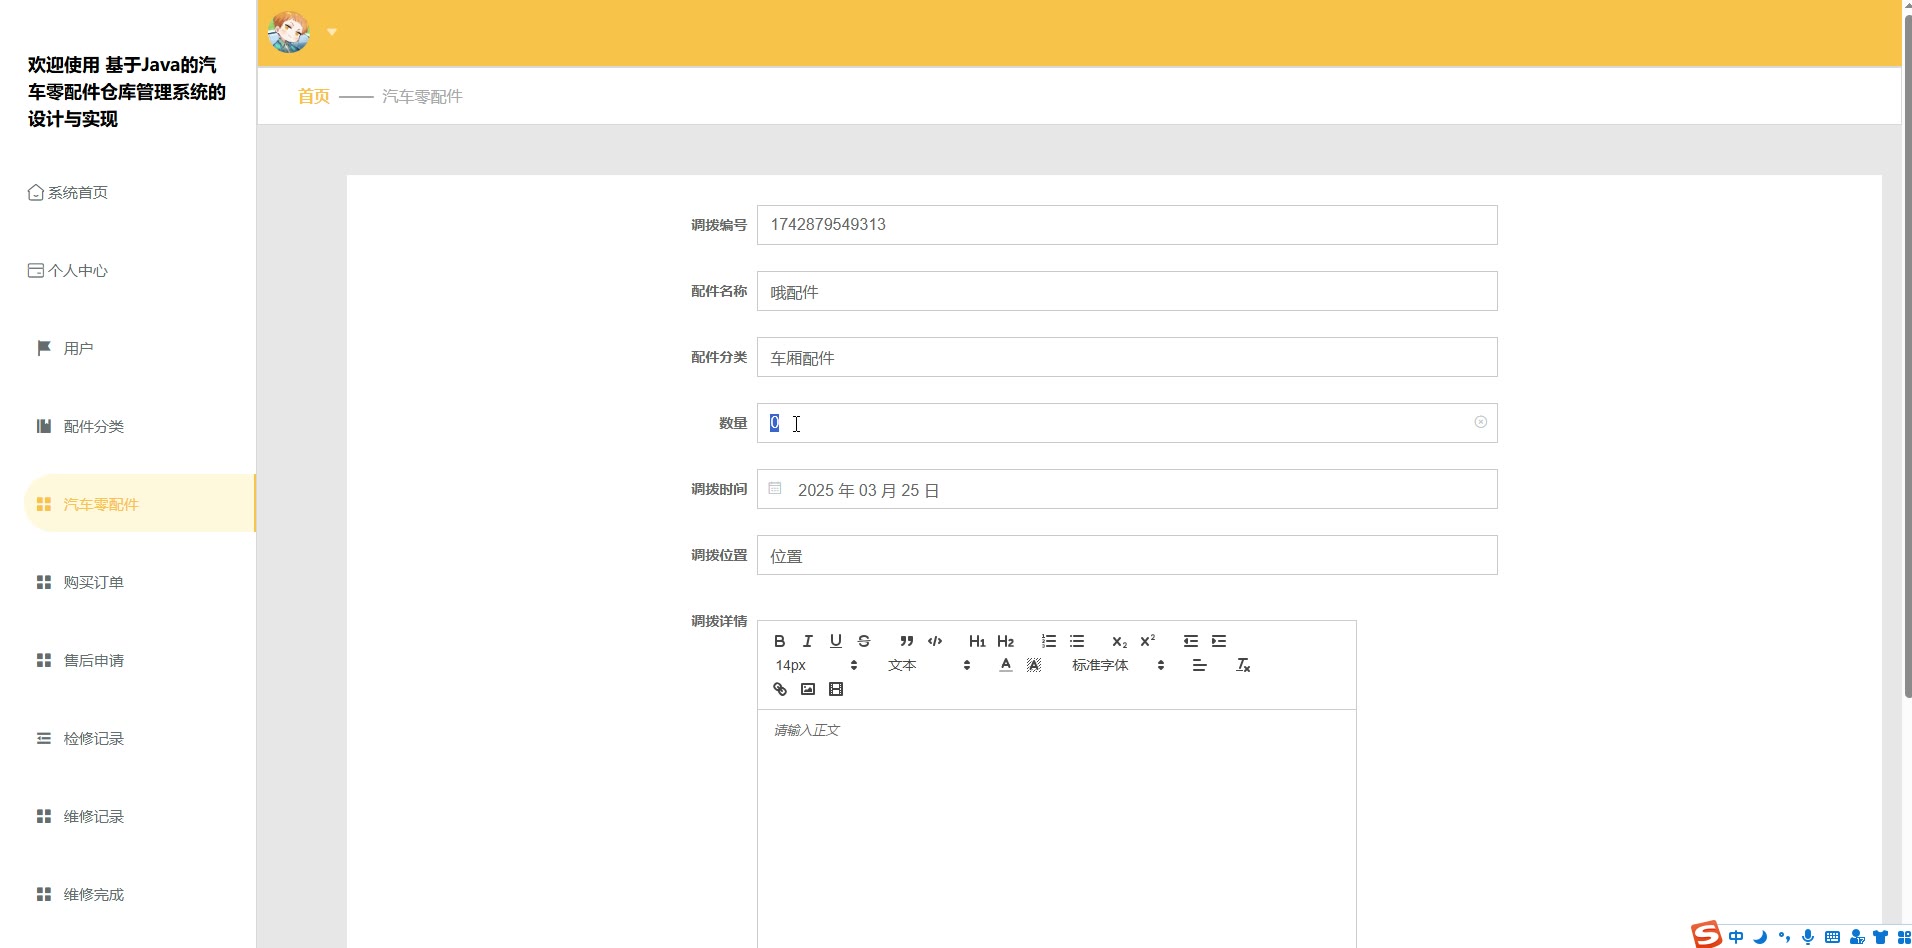Click the insert image icon
The height and width of the screenshot is (948, 1912).
808,689
